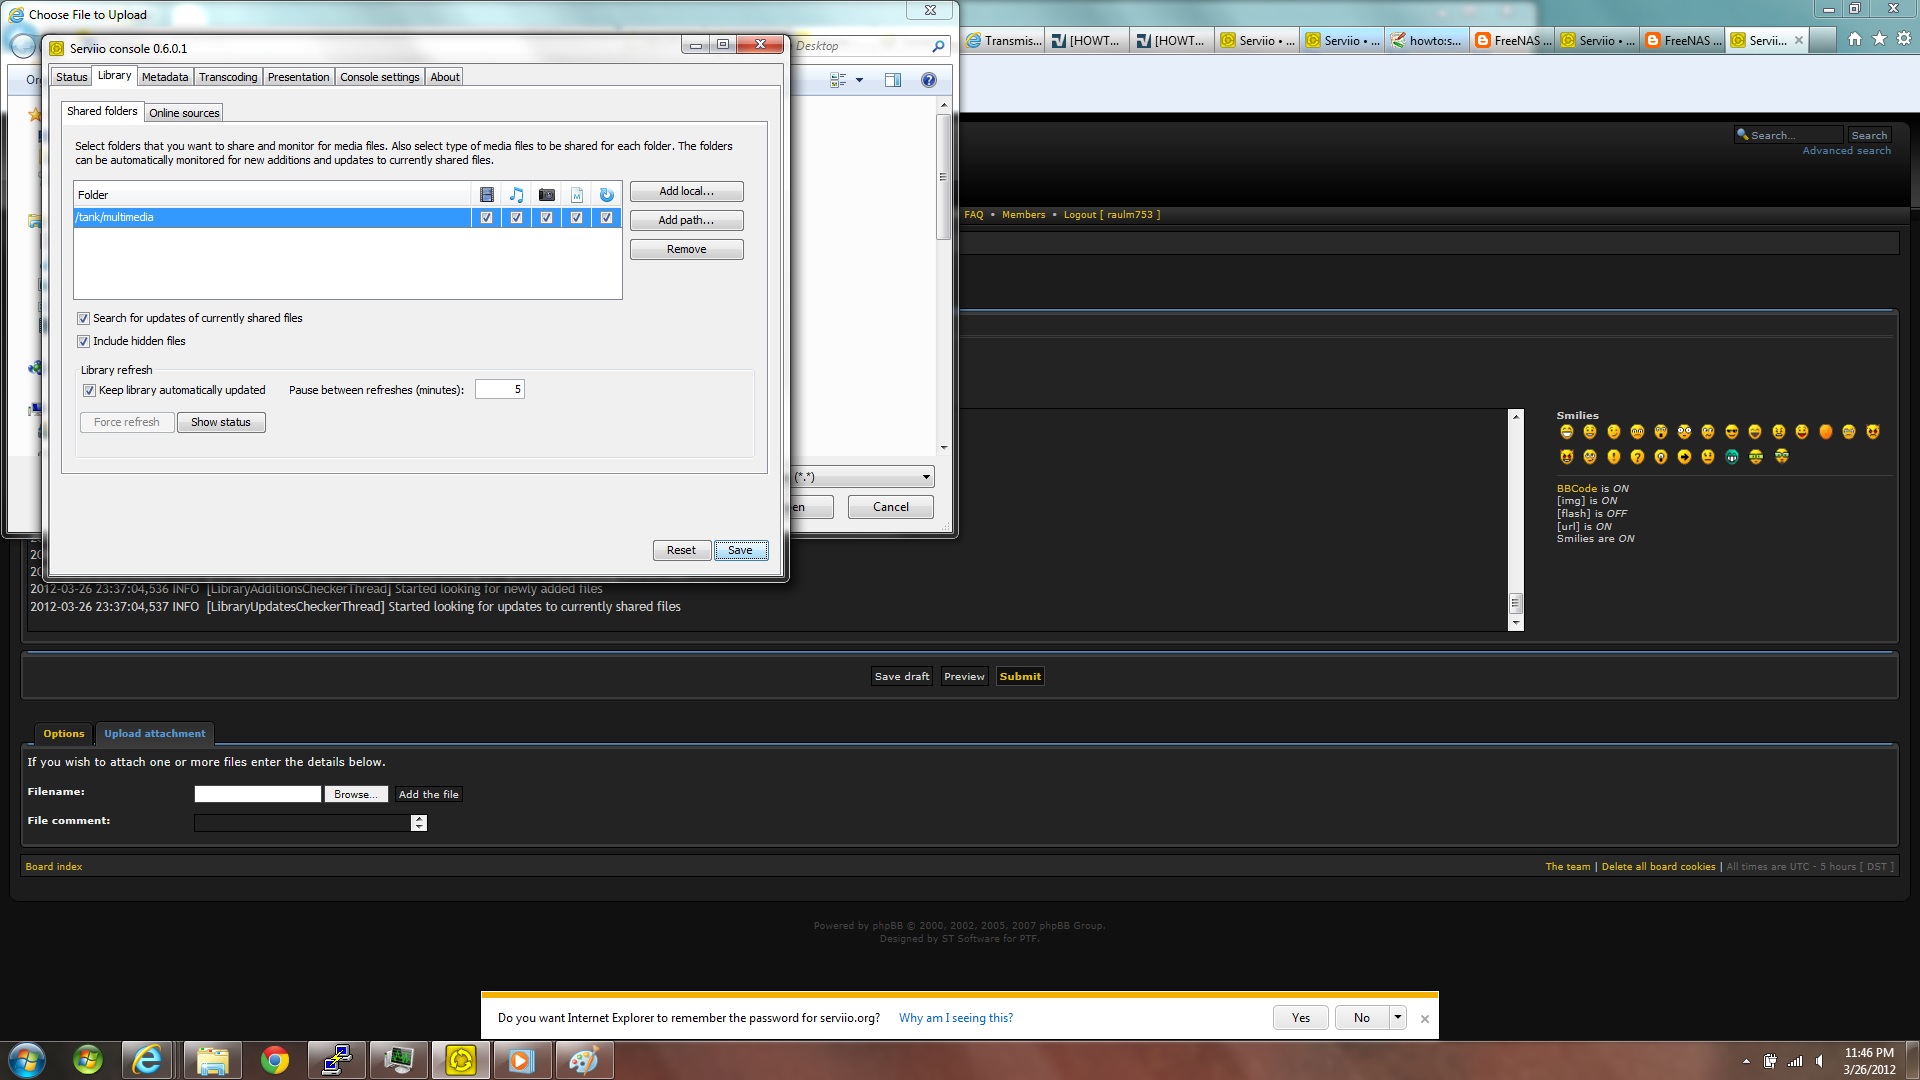The image size is (1920, 1080).
Task: Toggle preview pane icon in upload dialog
Action: 893,80
